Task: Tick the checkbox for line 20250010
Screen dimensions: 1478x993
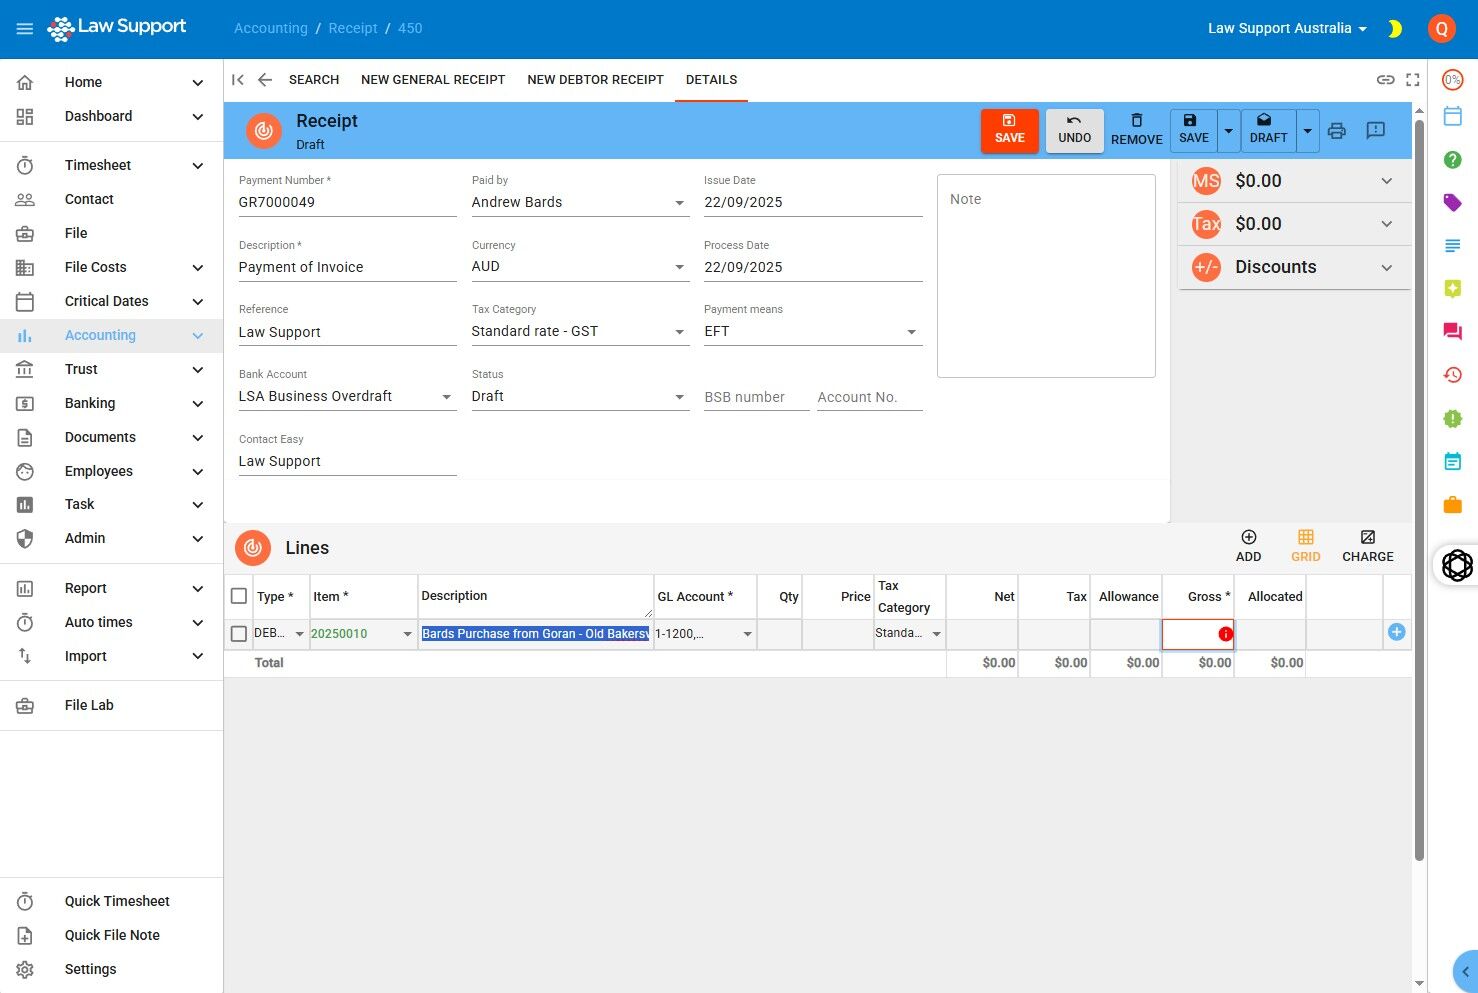Action: pyautogui.click(x=239, y=634)
